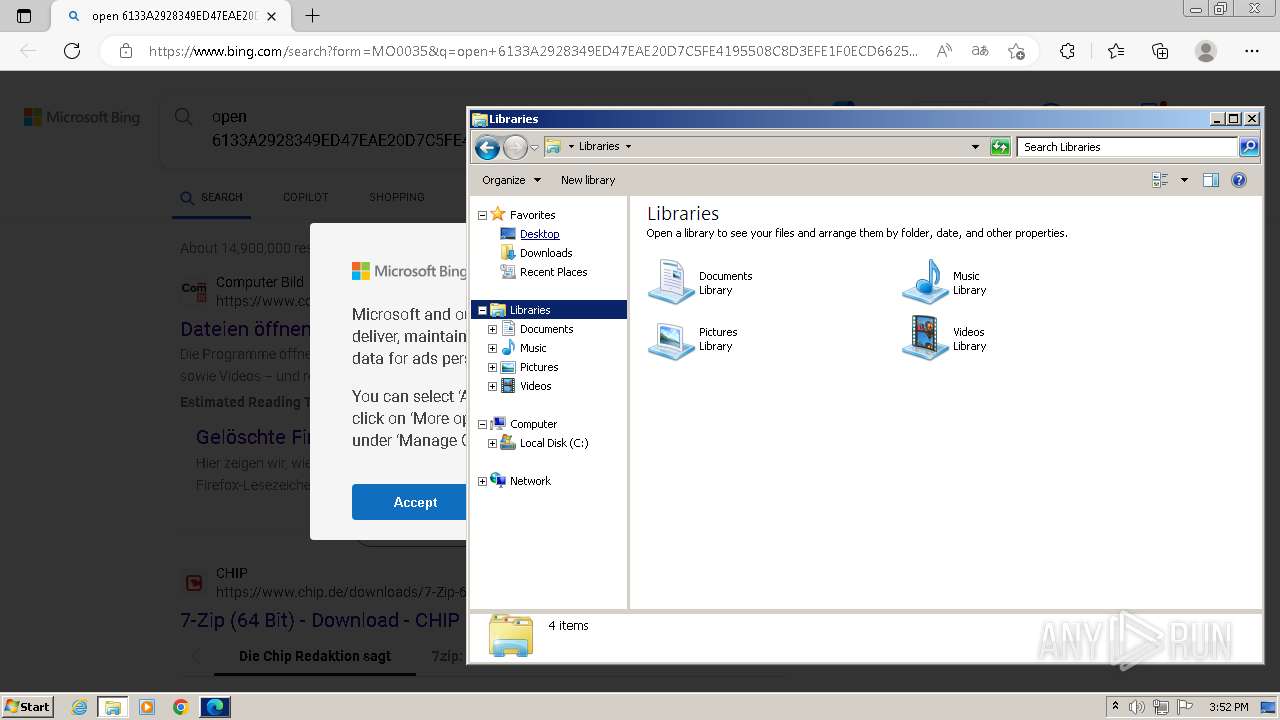Select Network in navigation pane
Screen dimensions: 1280x720
(530, 481)
